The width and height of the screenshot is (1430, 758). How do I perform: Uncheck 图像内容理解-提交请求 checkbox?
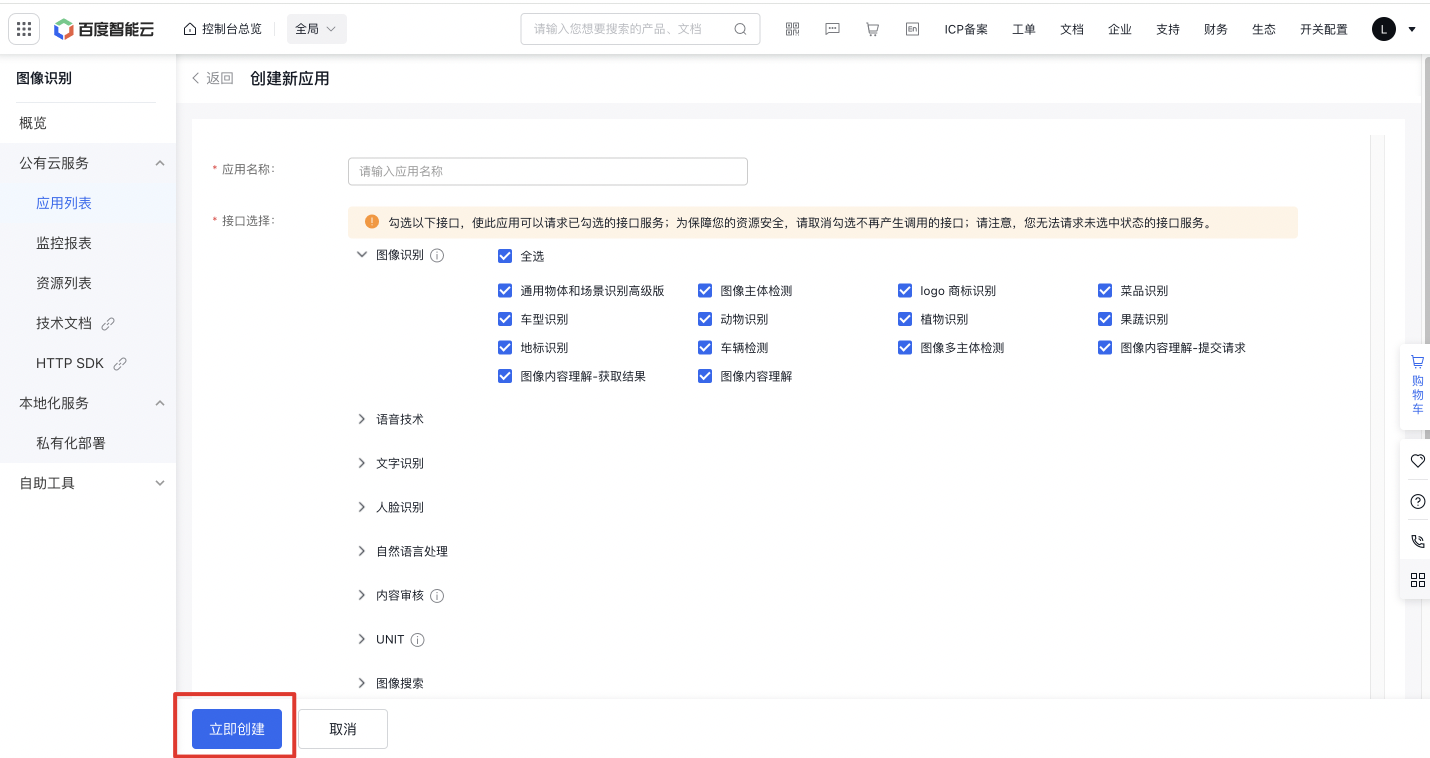1105,348
